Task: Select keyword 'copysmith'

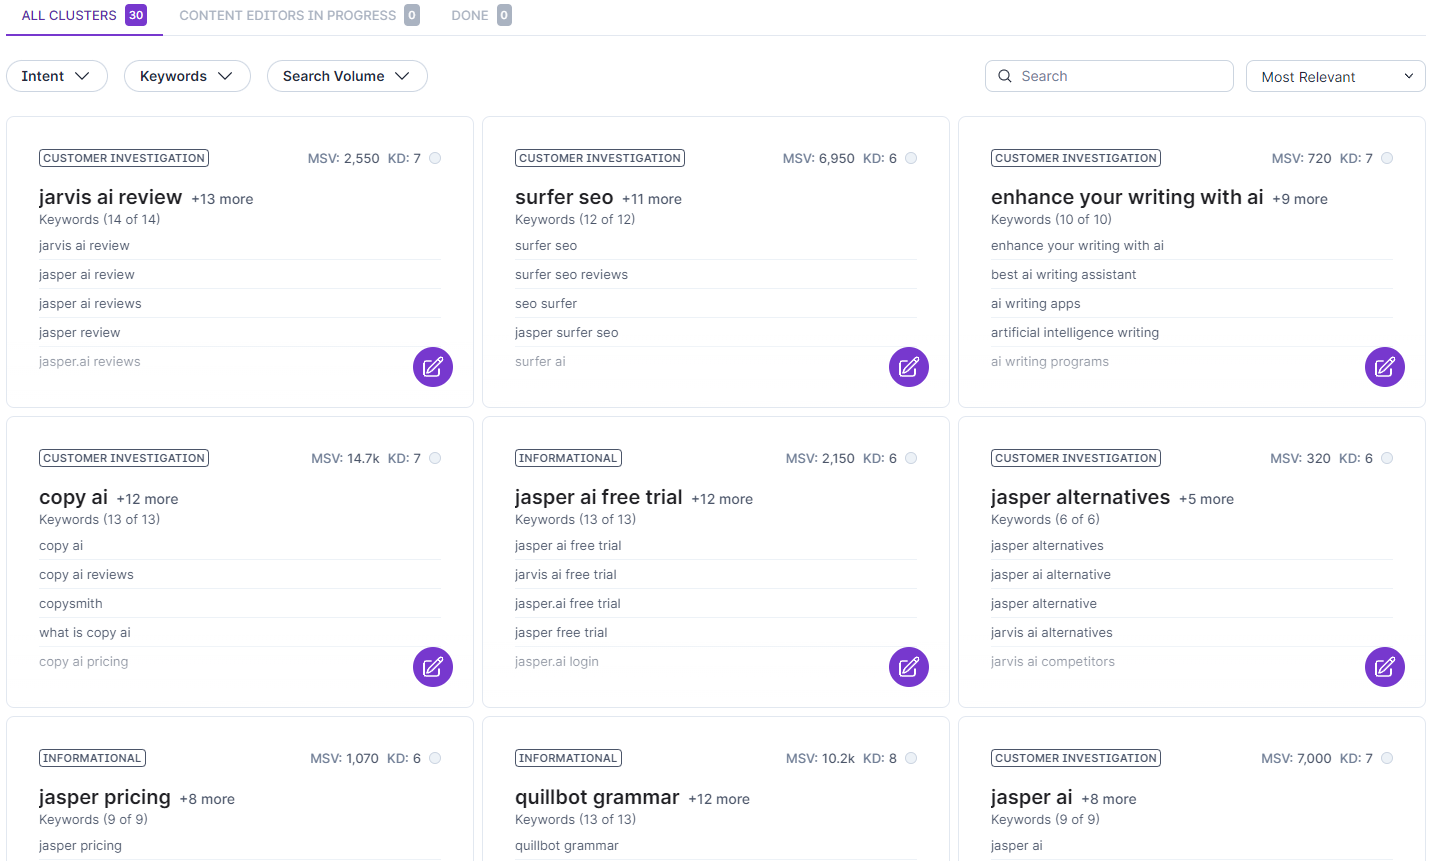Action: coord(71,603)
